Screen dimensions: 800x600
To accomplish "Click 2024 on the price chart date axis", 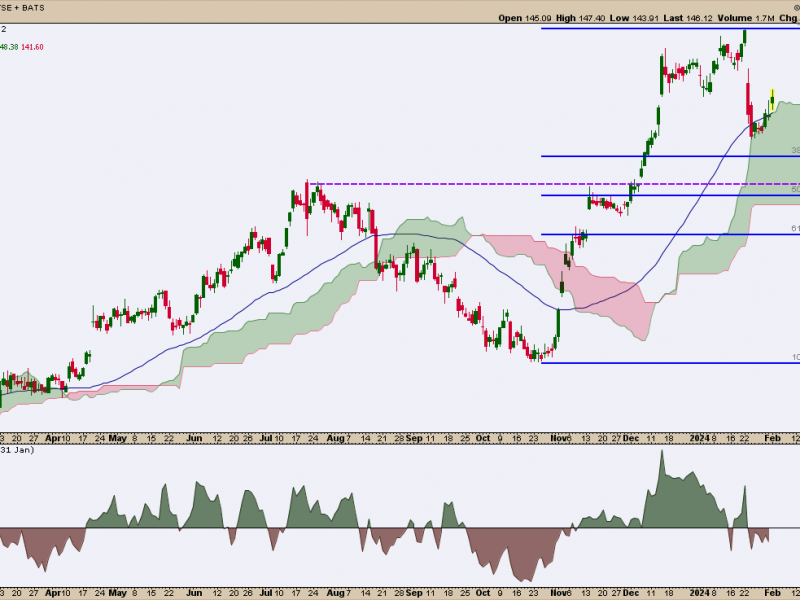I will 699,438.
